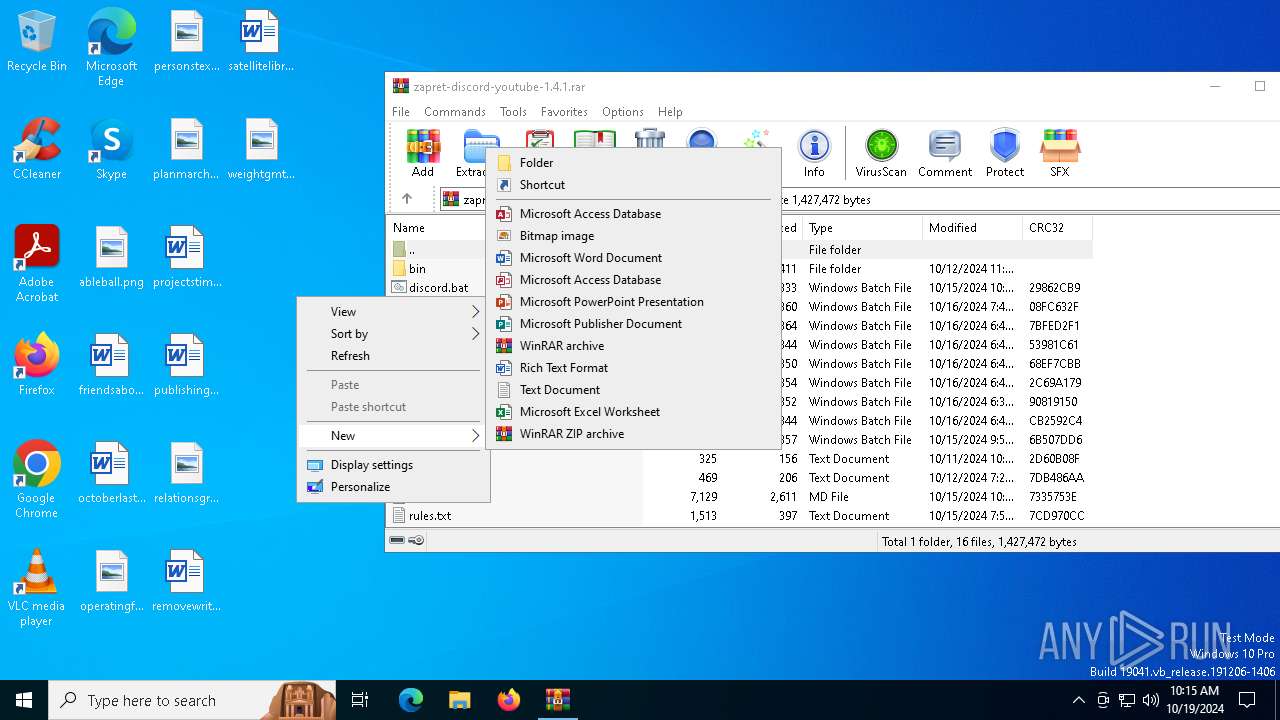Open the Info toolbar icon
1280x720 pixels.
click(814, 153)
